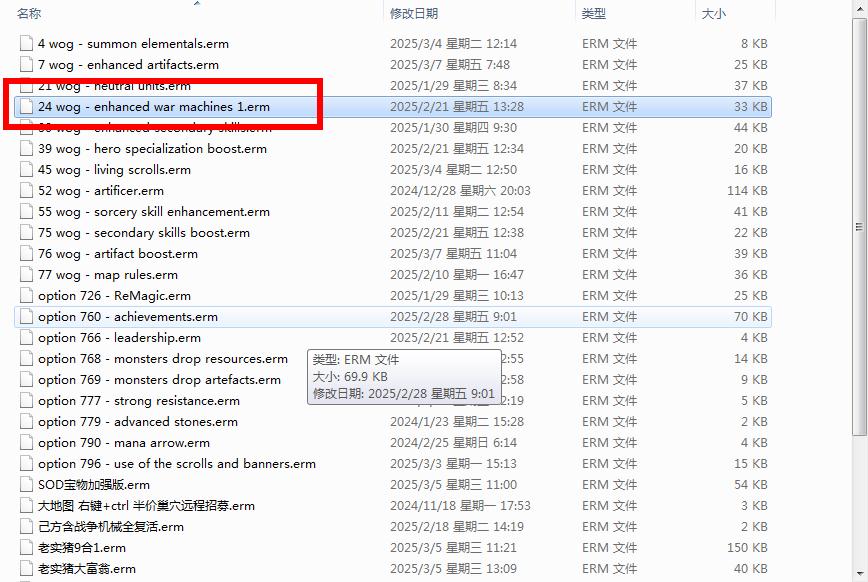Click the date '2024/11/18 星期一 17:53'
Viewport: 868px width, 582px height.
click(460, 506)
